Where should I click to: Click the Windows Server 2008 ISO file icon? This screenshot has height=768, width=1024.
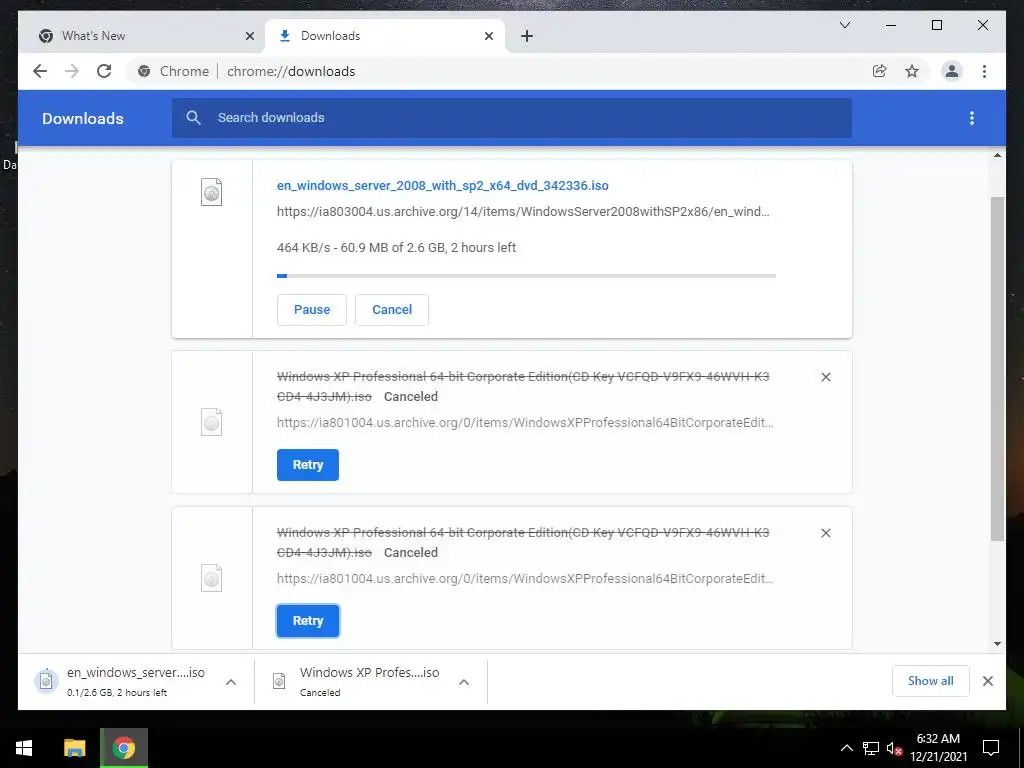pyautogui.click(x=211, y=192)
